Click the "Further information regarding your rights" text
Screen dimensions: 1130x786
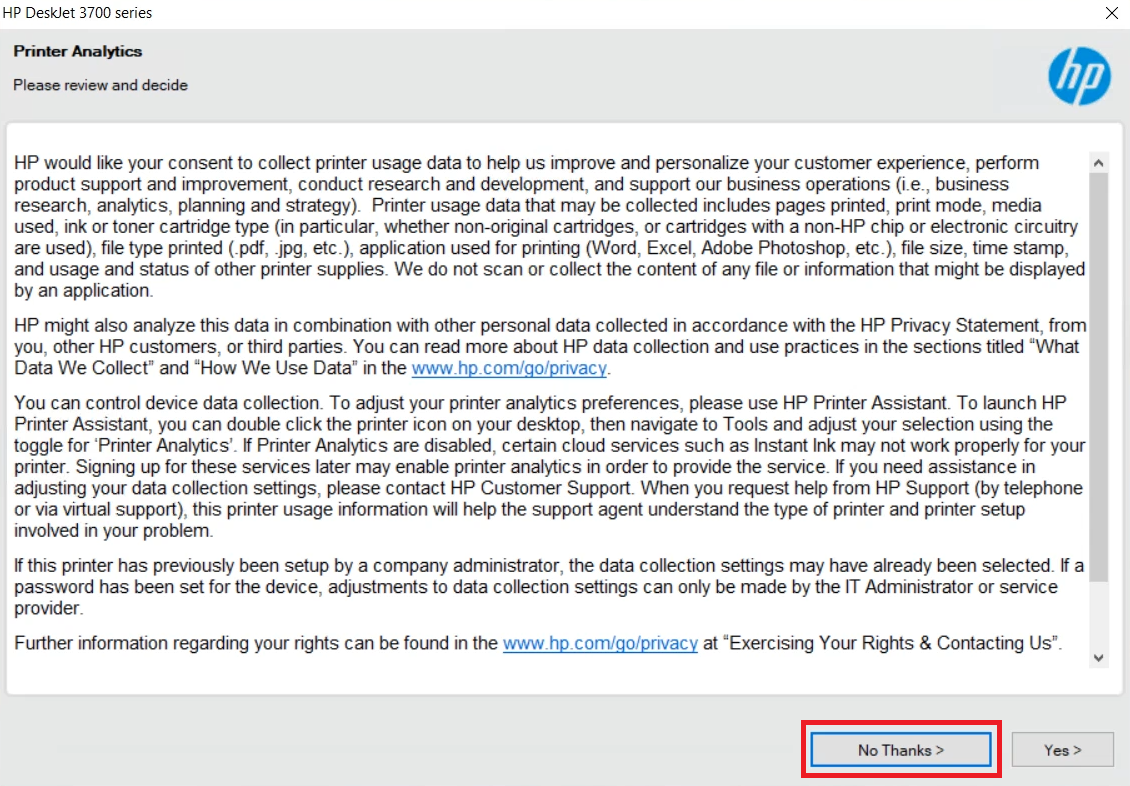pos(256,643)
